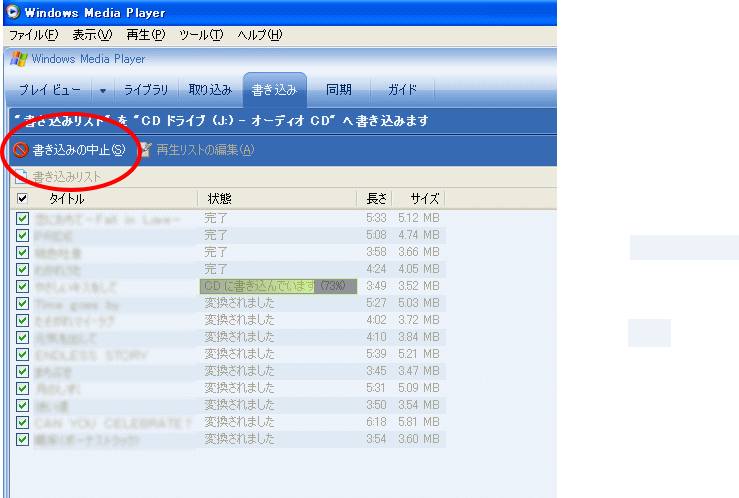739x498 pixels.
Task: Click the 3:49 length cell
Action: 376,286
